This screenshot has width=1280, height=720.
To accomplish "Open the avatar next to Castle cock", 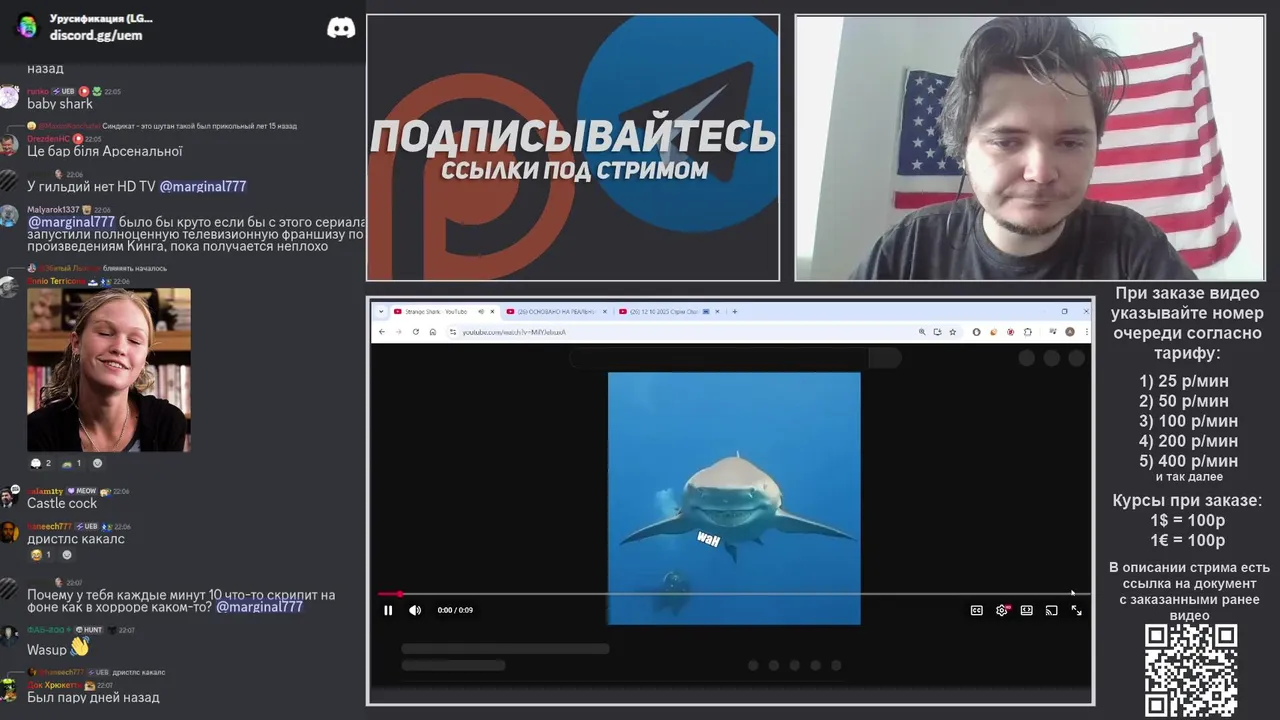I will point(9,498).
